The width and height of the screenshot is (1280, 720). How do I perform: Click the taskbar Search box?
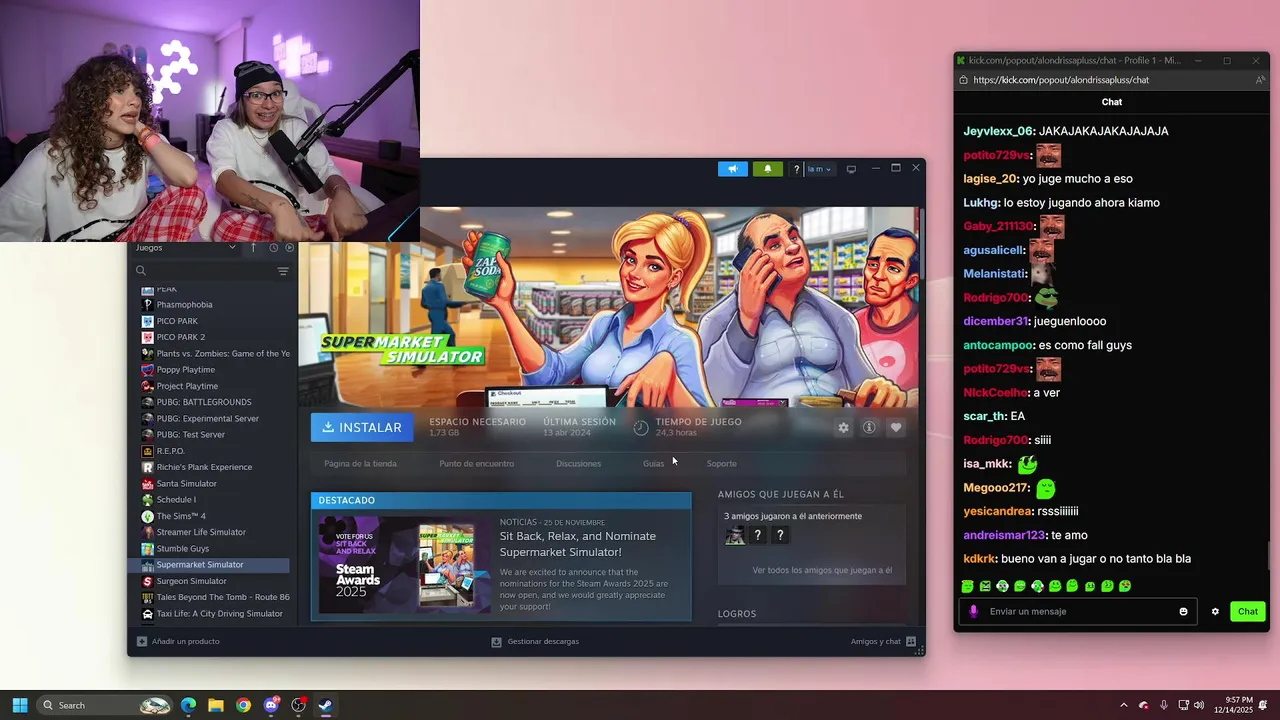click(106, 705)
